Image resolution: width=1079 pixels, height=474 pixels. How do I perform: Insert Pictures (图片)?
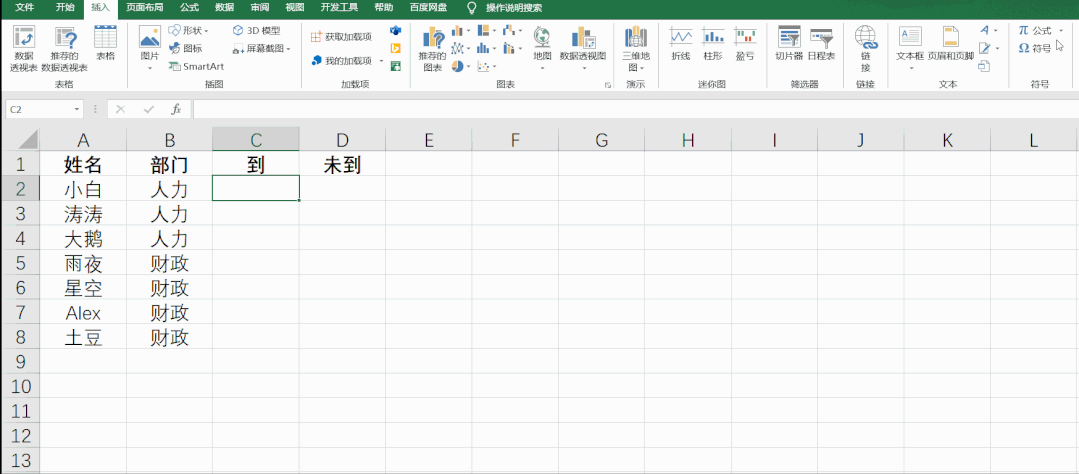coord(149,48)
